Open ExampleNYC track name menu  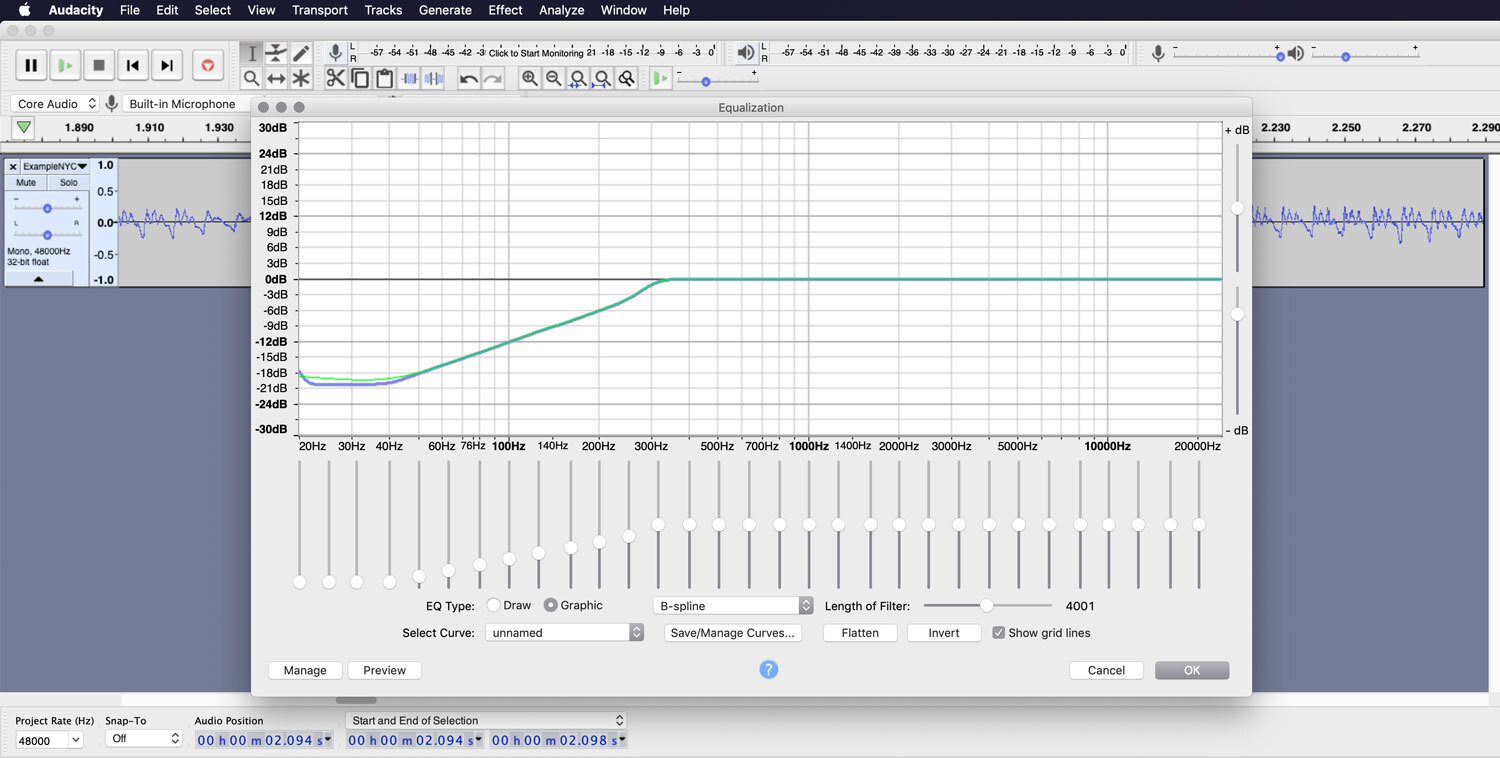54,166
